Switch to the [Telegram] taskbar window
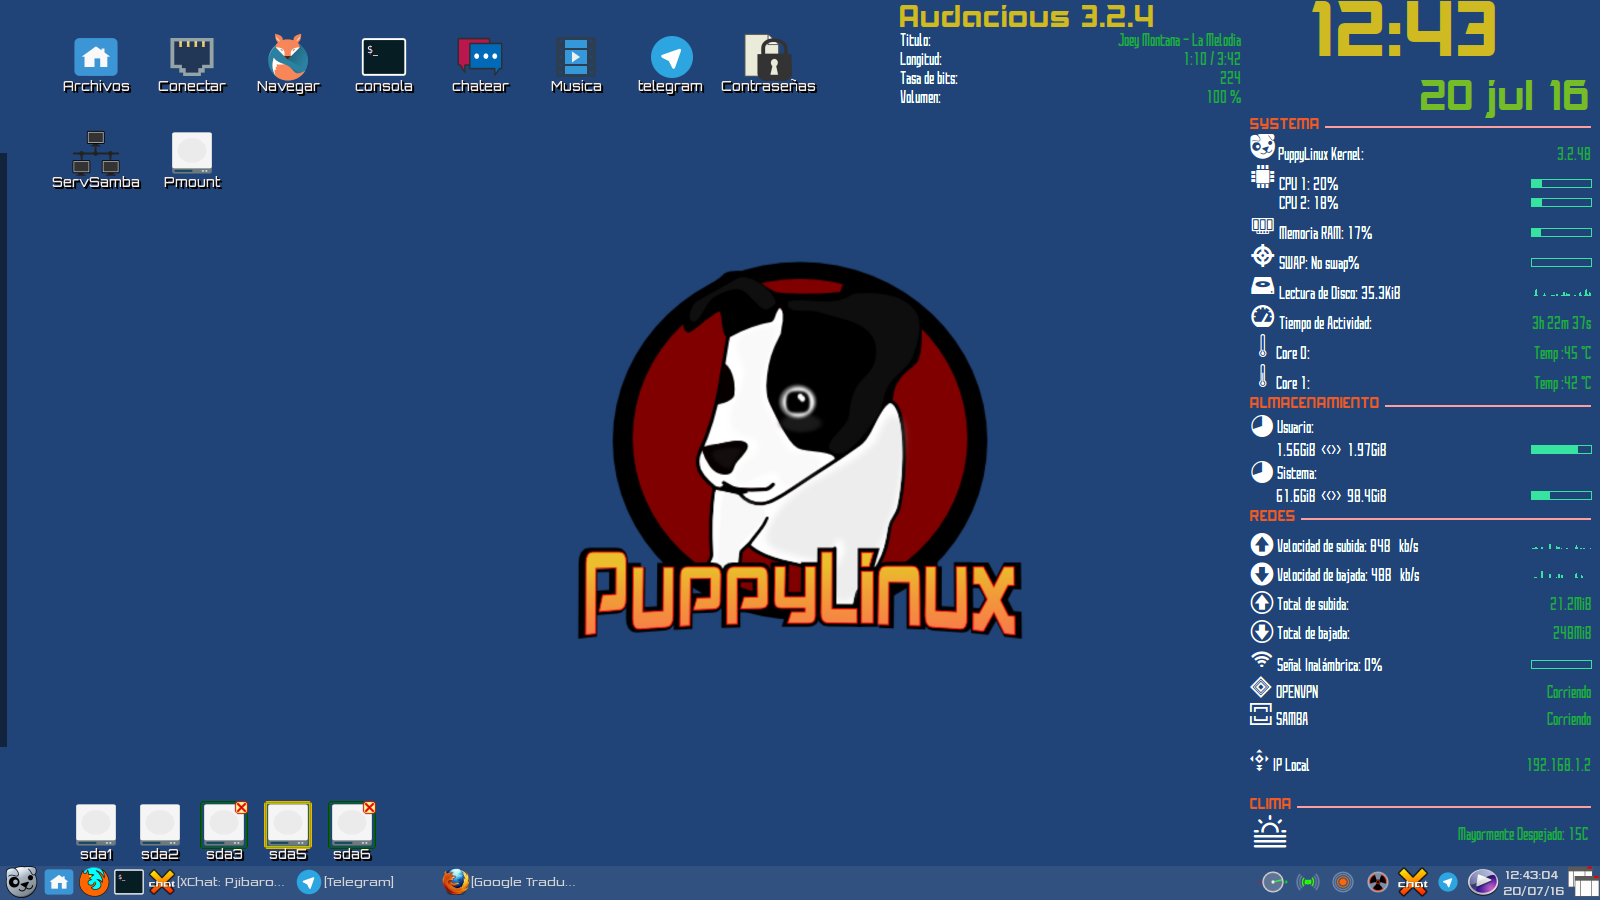Image resolution: width=1600 pixels, height=900 pixels. point(346,882)
